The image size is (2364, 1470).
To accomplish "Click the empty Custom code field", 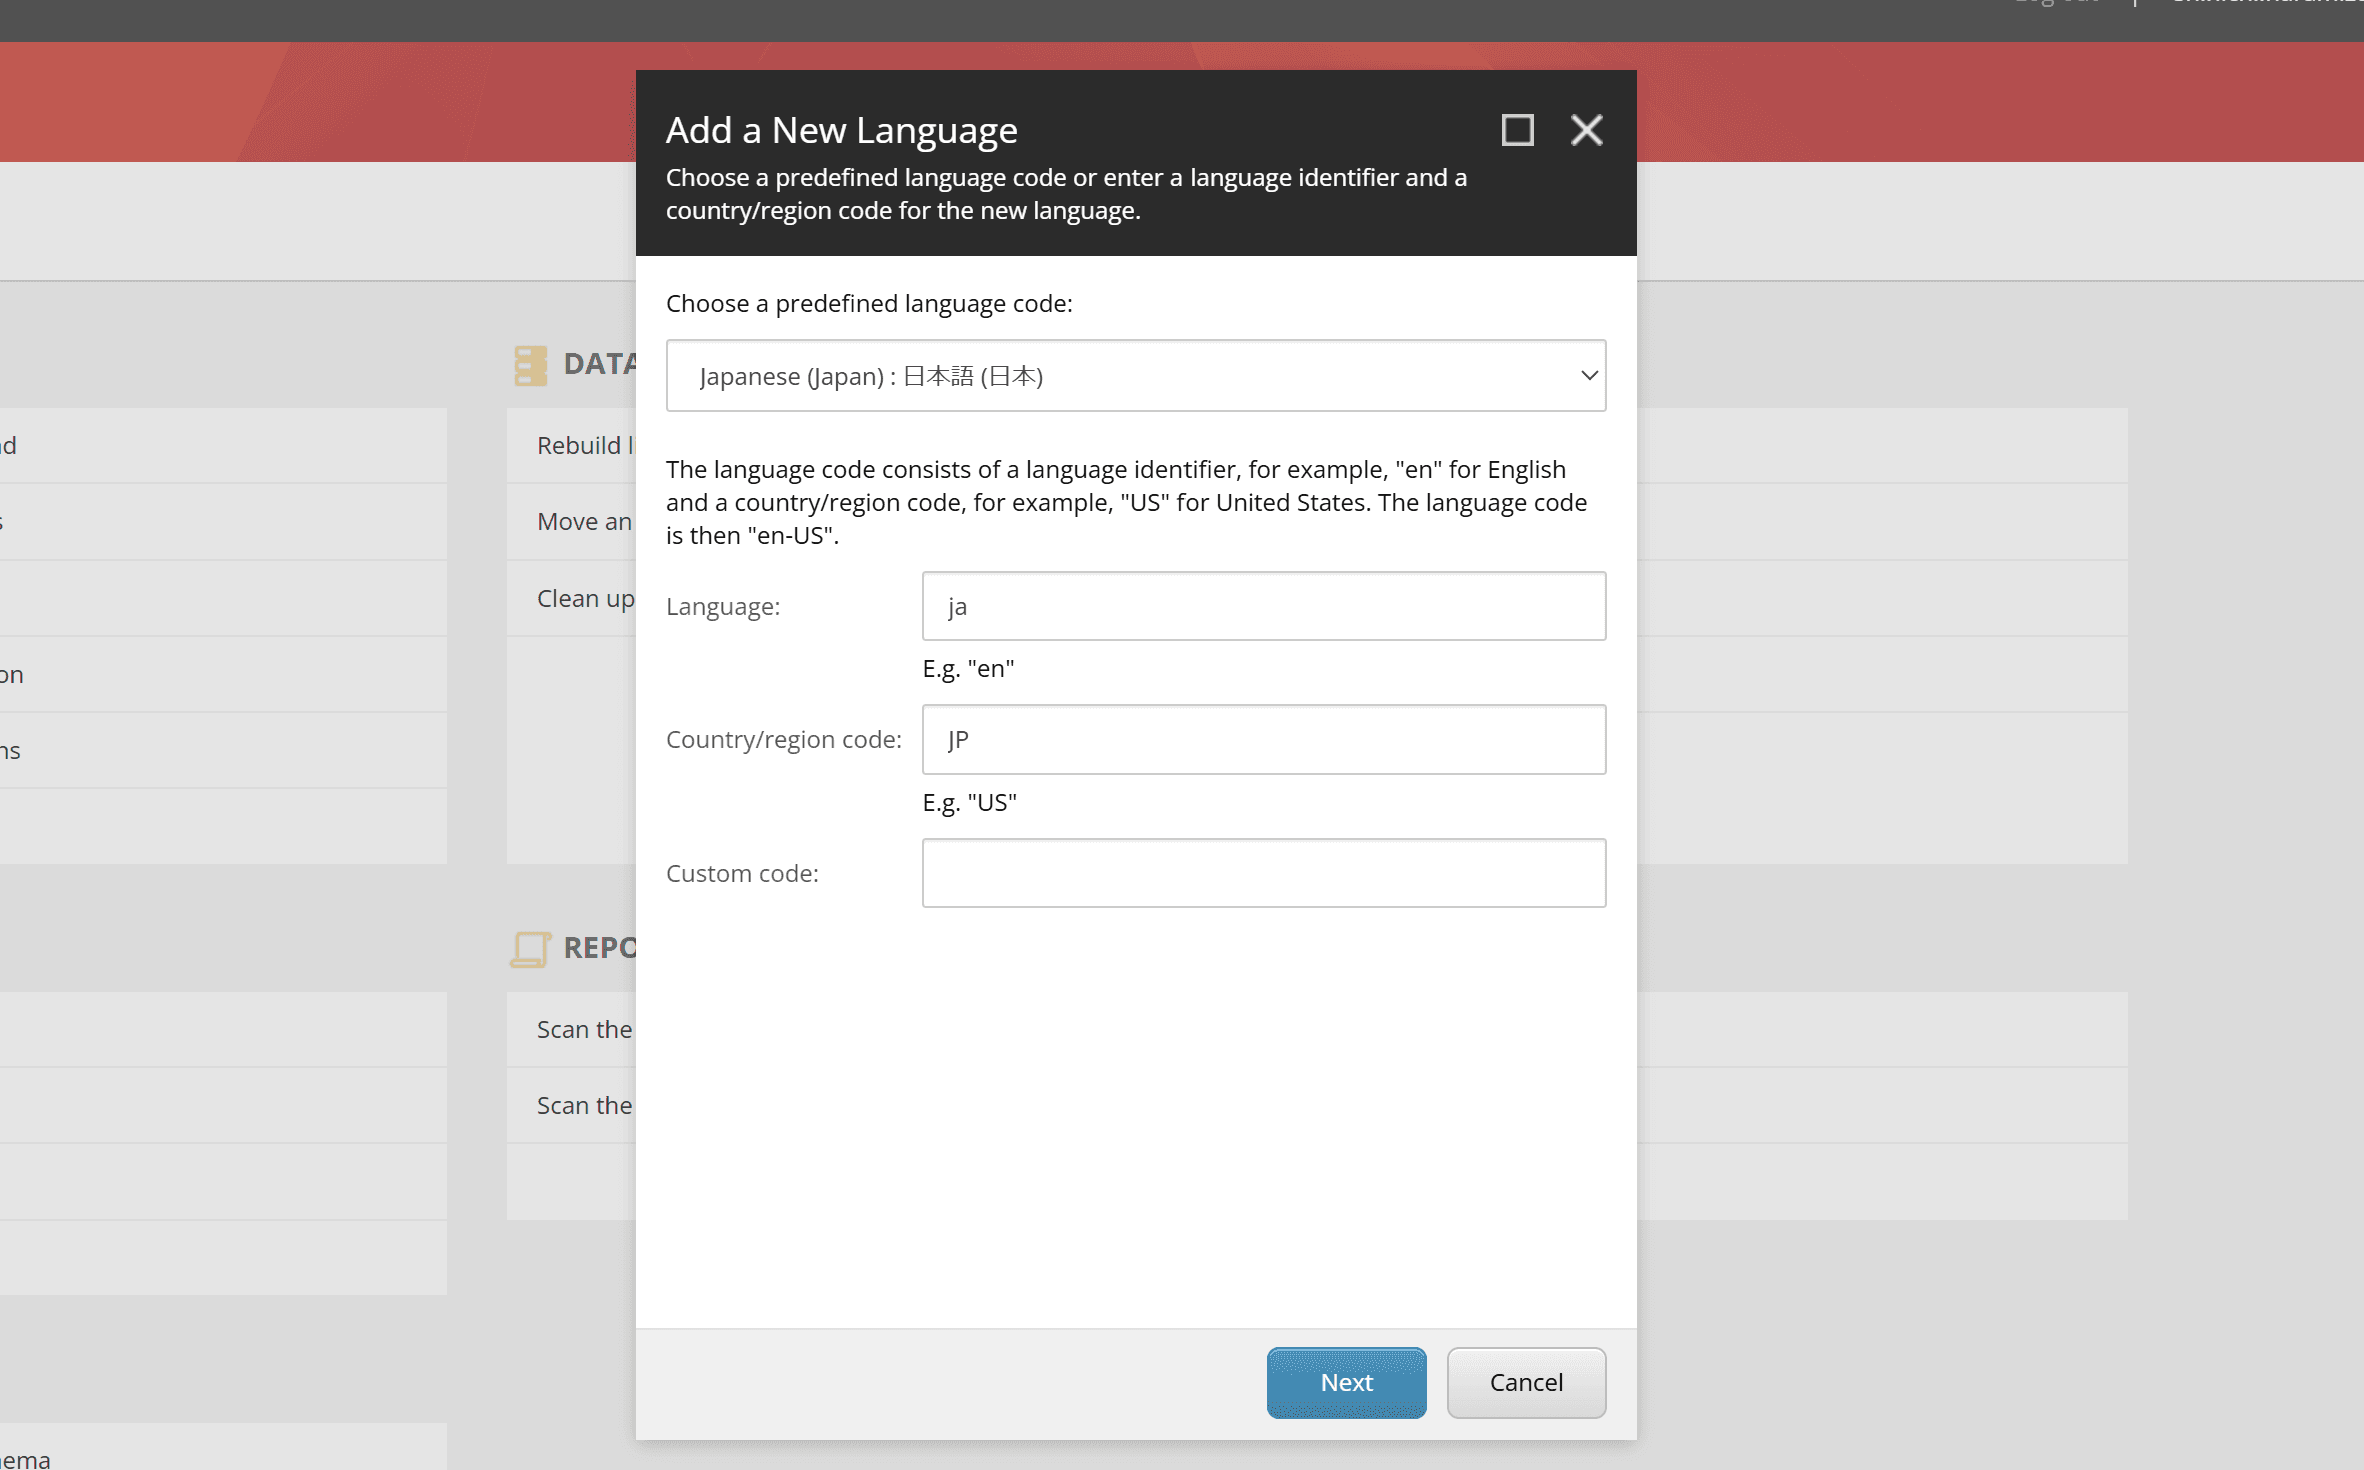I will click(x=1263, y=873).
